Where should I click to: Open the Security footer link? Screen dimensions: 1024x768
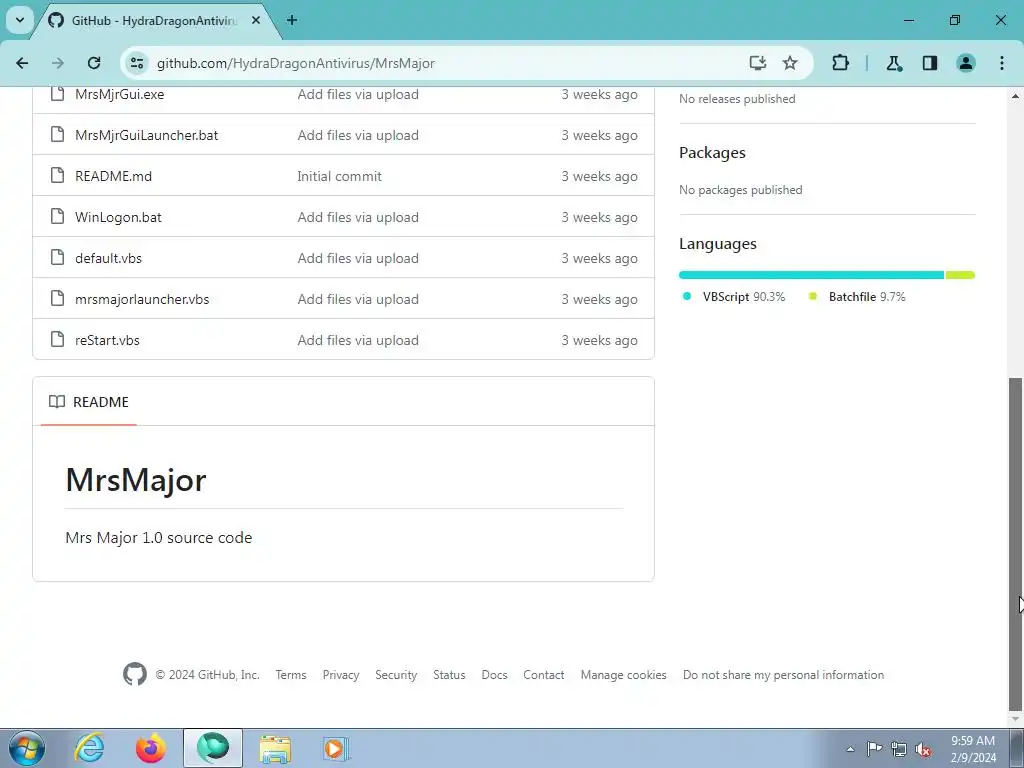pyautogui.click(x=396, y=675)
